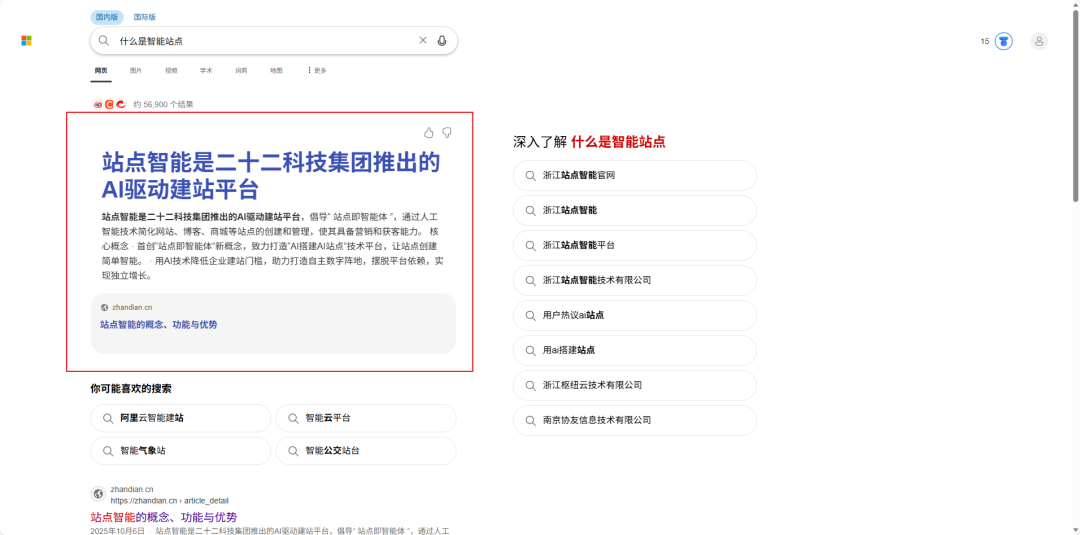Viewport: 1080px width, 535px height.
Task: Search for 浙江站点智能平台
Action: (634, 245)
